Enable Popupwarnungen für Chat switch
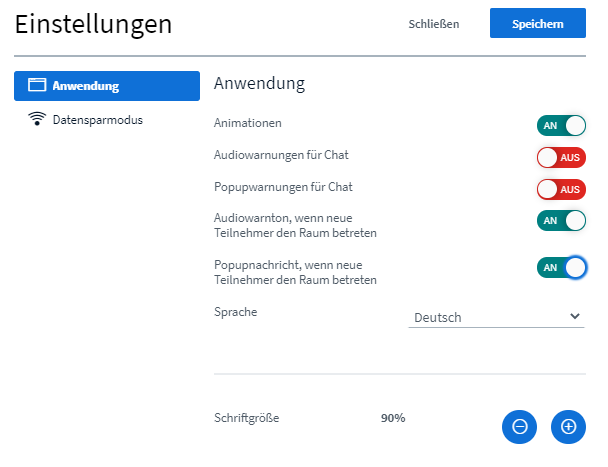The image size is (608, 467). tap(561, 189)
